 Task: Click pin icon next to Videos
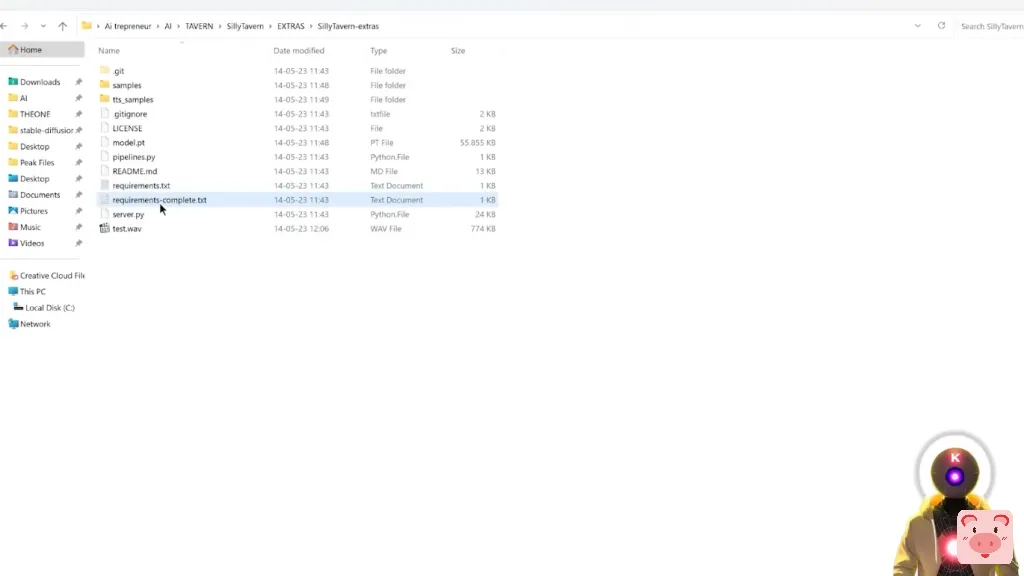click(78, 243)
